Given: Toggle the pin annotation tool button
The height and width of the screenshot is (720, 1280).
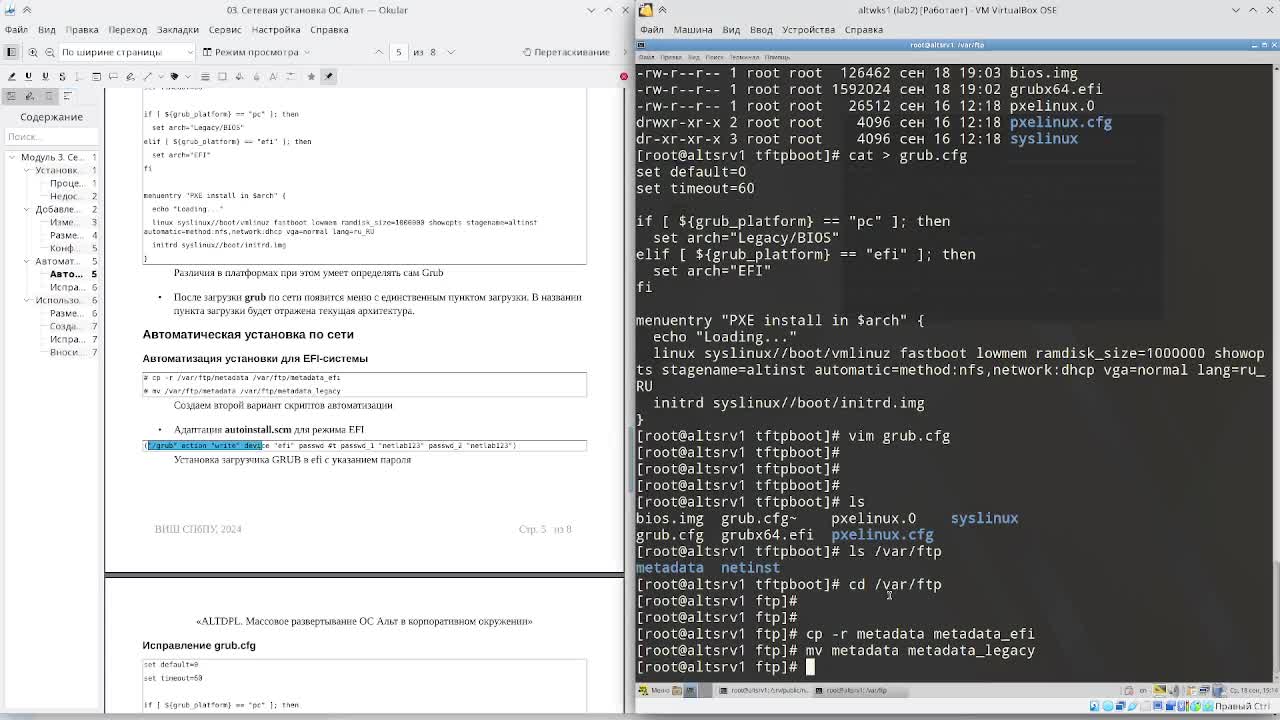Looking at the screenshot, I should (x=328, y=76).
